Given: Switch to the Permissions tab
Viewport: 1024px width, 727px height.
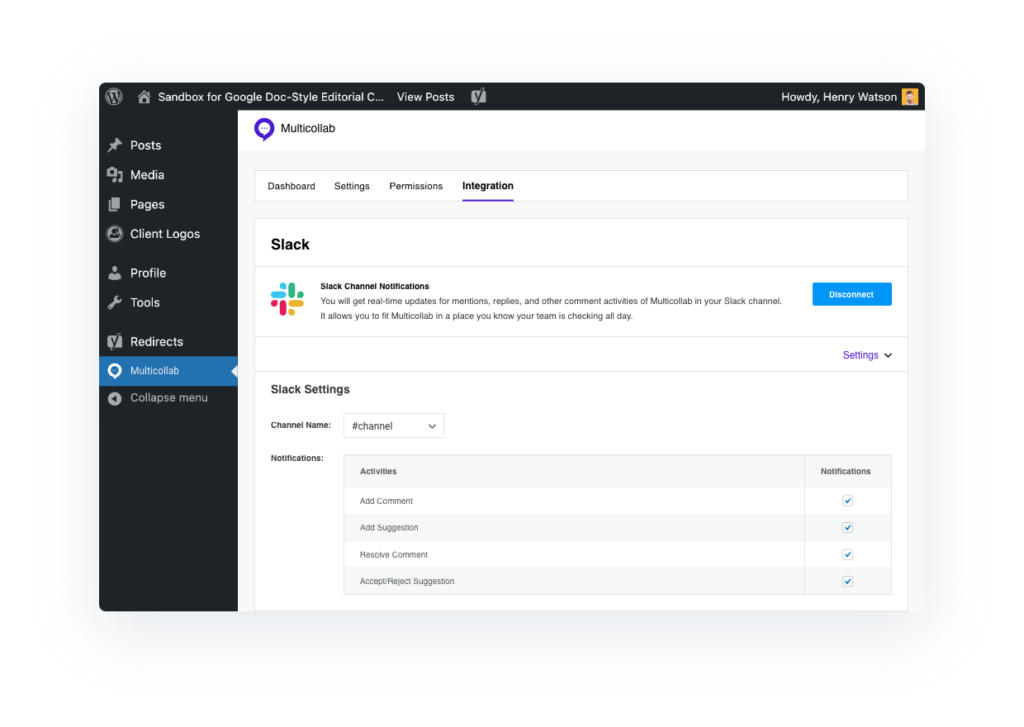Looking at the screenshot, I should (416, 186).
